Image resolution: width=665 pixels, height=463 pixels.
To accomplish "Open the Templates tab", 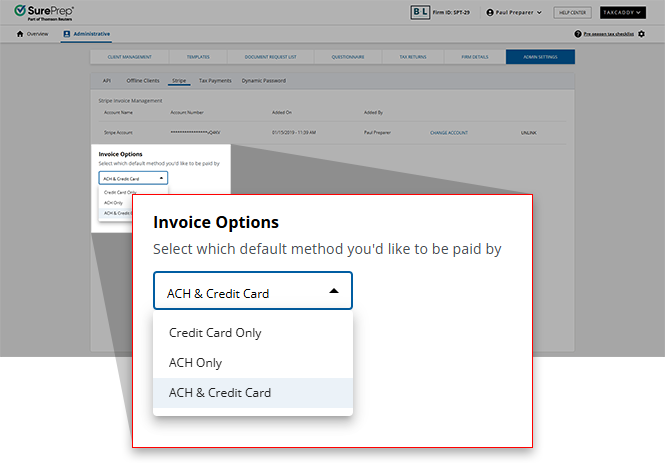I will pyautogui.click(x=198, y=57).
